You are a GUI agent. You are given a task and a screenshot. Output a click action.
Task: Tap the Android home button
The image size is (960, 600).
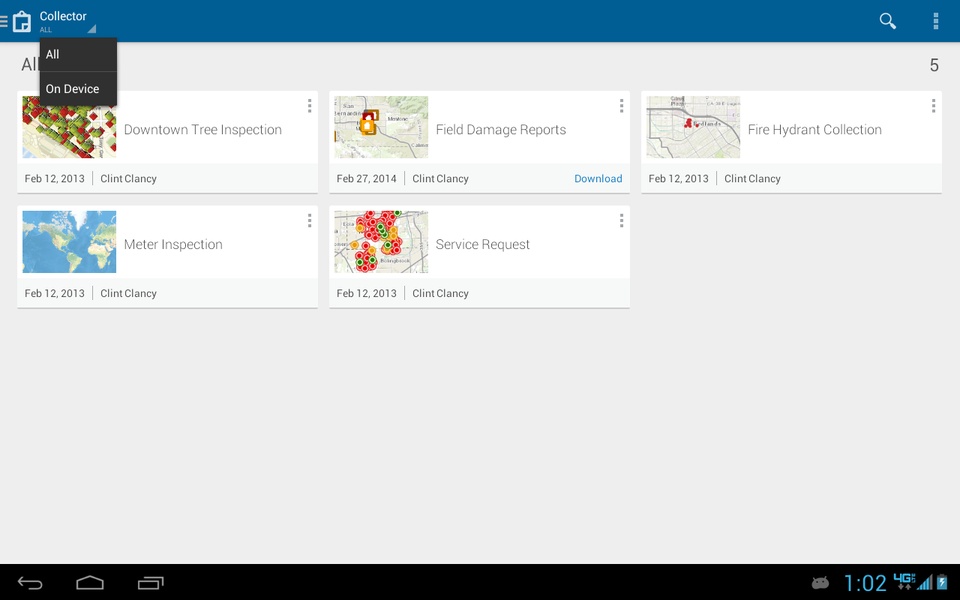tap(90, 583)
